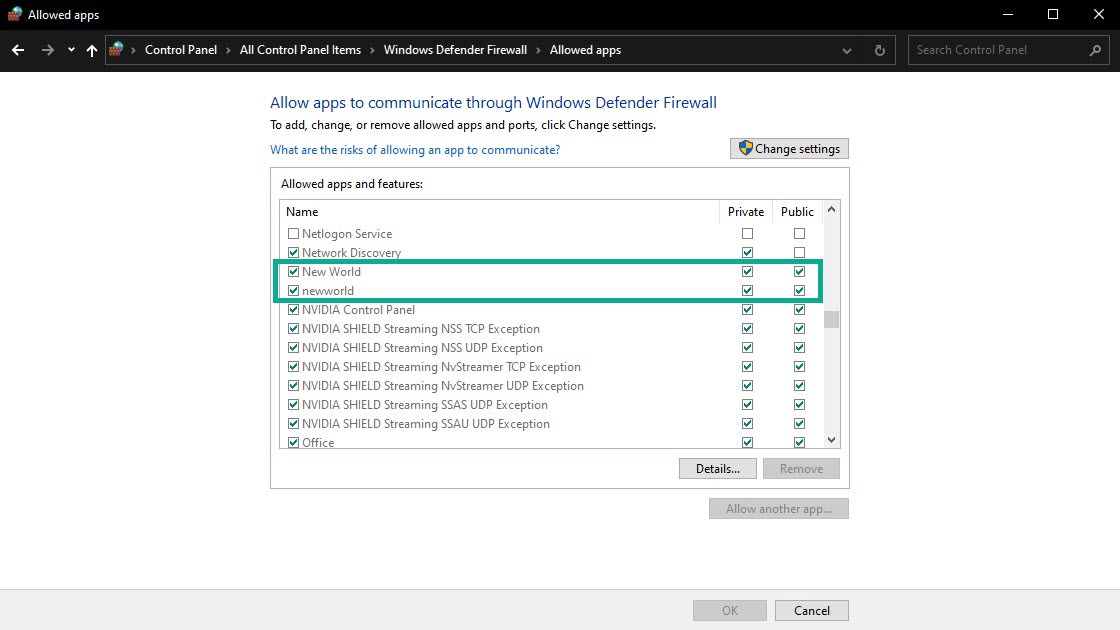Viewport: 1120px width, 630px height.
Task: Click inside the Search Control Panel field
Action: (x=1000, y=49)
